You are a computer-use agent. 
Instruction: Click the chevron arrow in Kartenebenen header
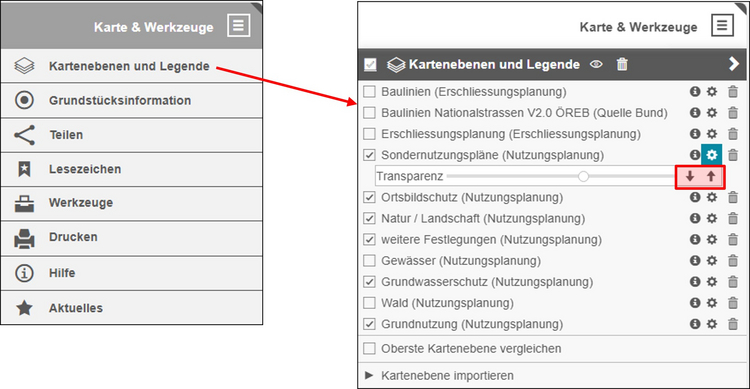coord(734,64)
